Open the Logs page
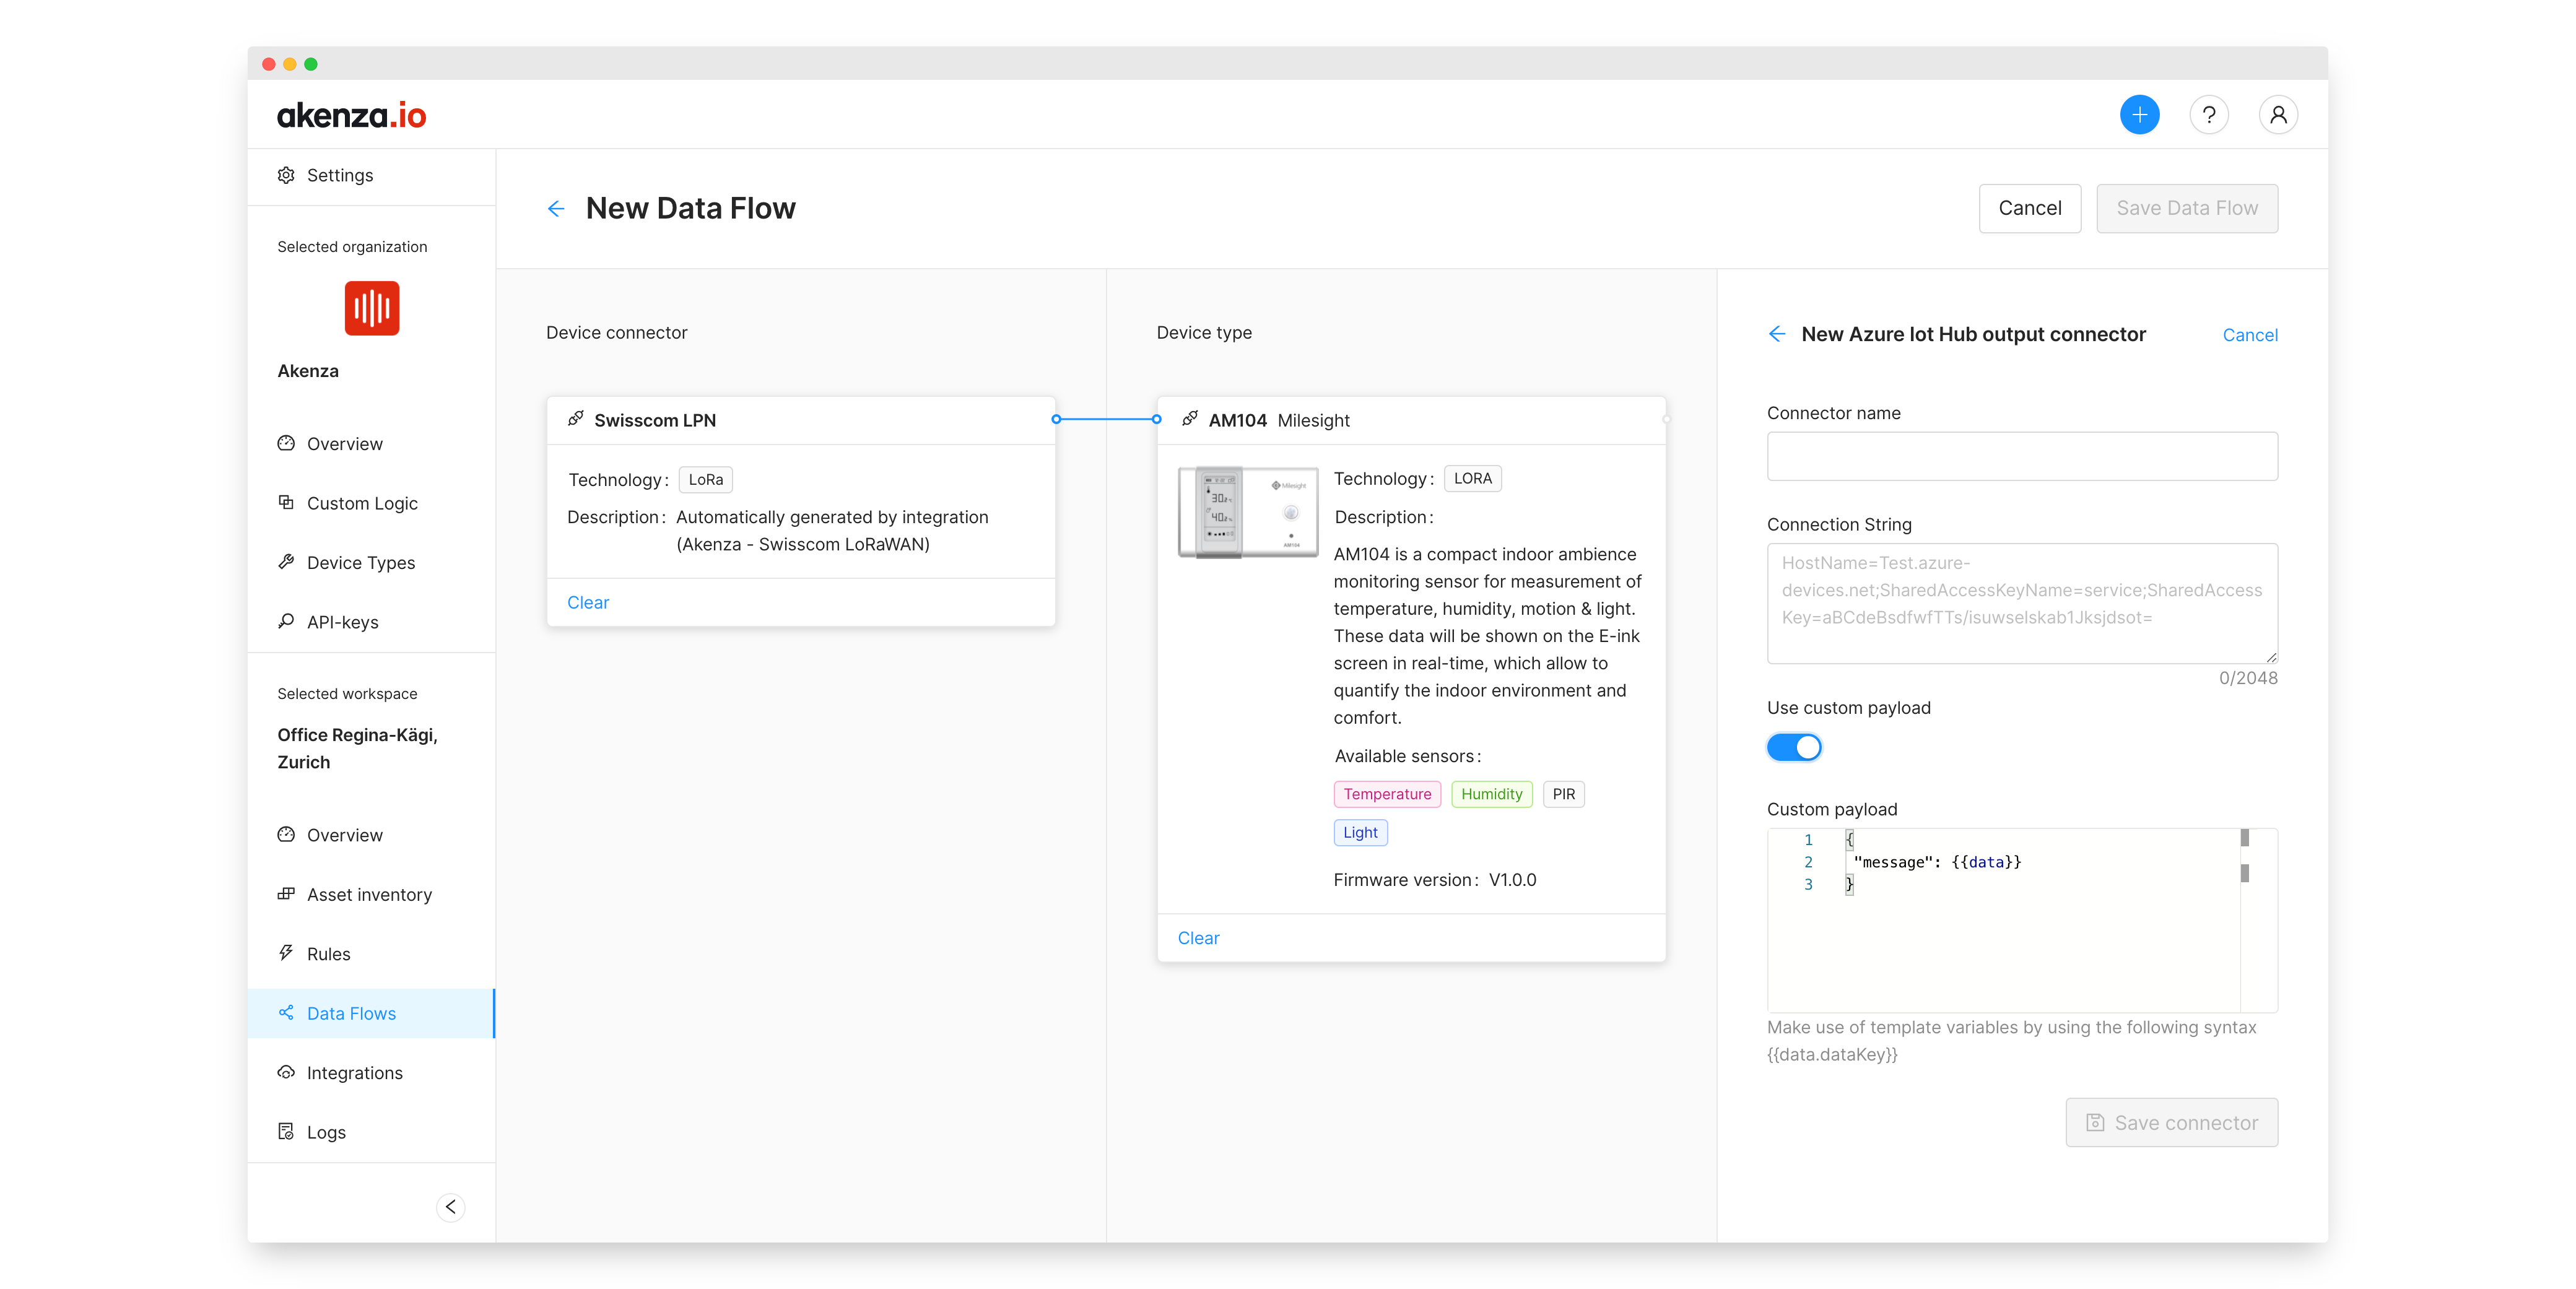2576x1289 pixels. [x=371, y=1132]
